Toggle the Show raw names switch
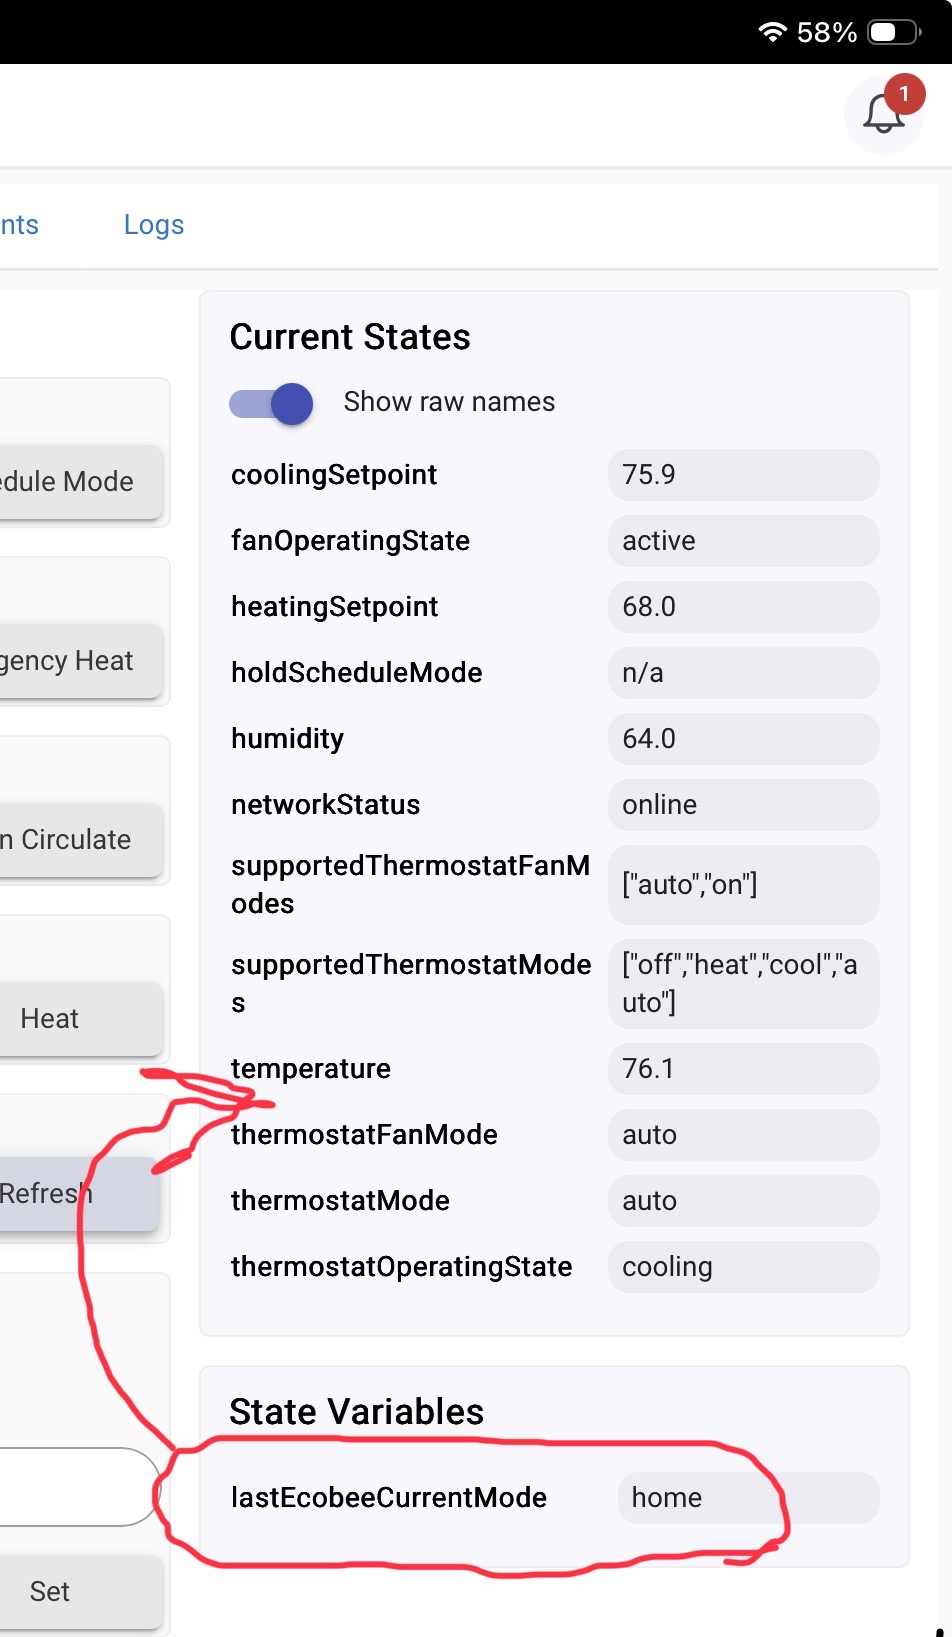952x1637 pixels. tap(272, 403)
